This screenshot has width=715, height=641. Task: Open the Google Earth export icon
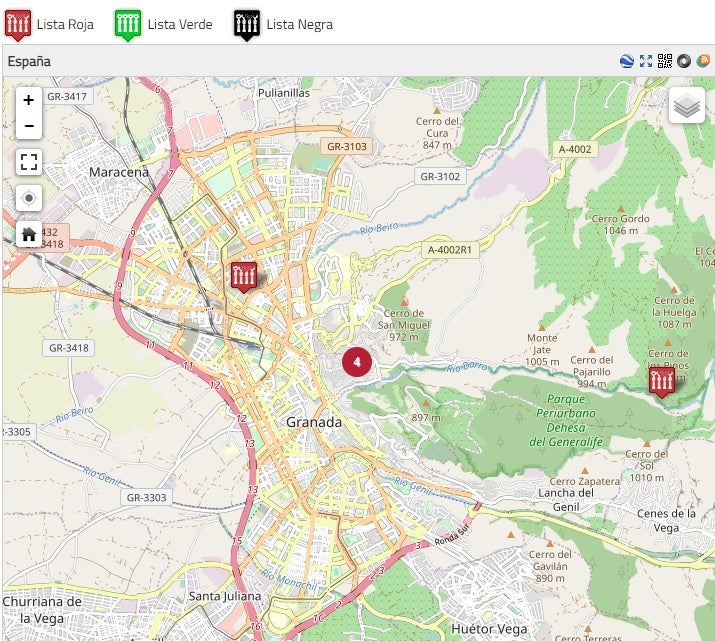point(627,61)
